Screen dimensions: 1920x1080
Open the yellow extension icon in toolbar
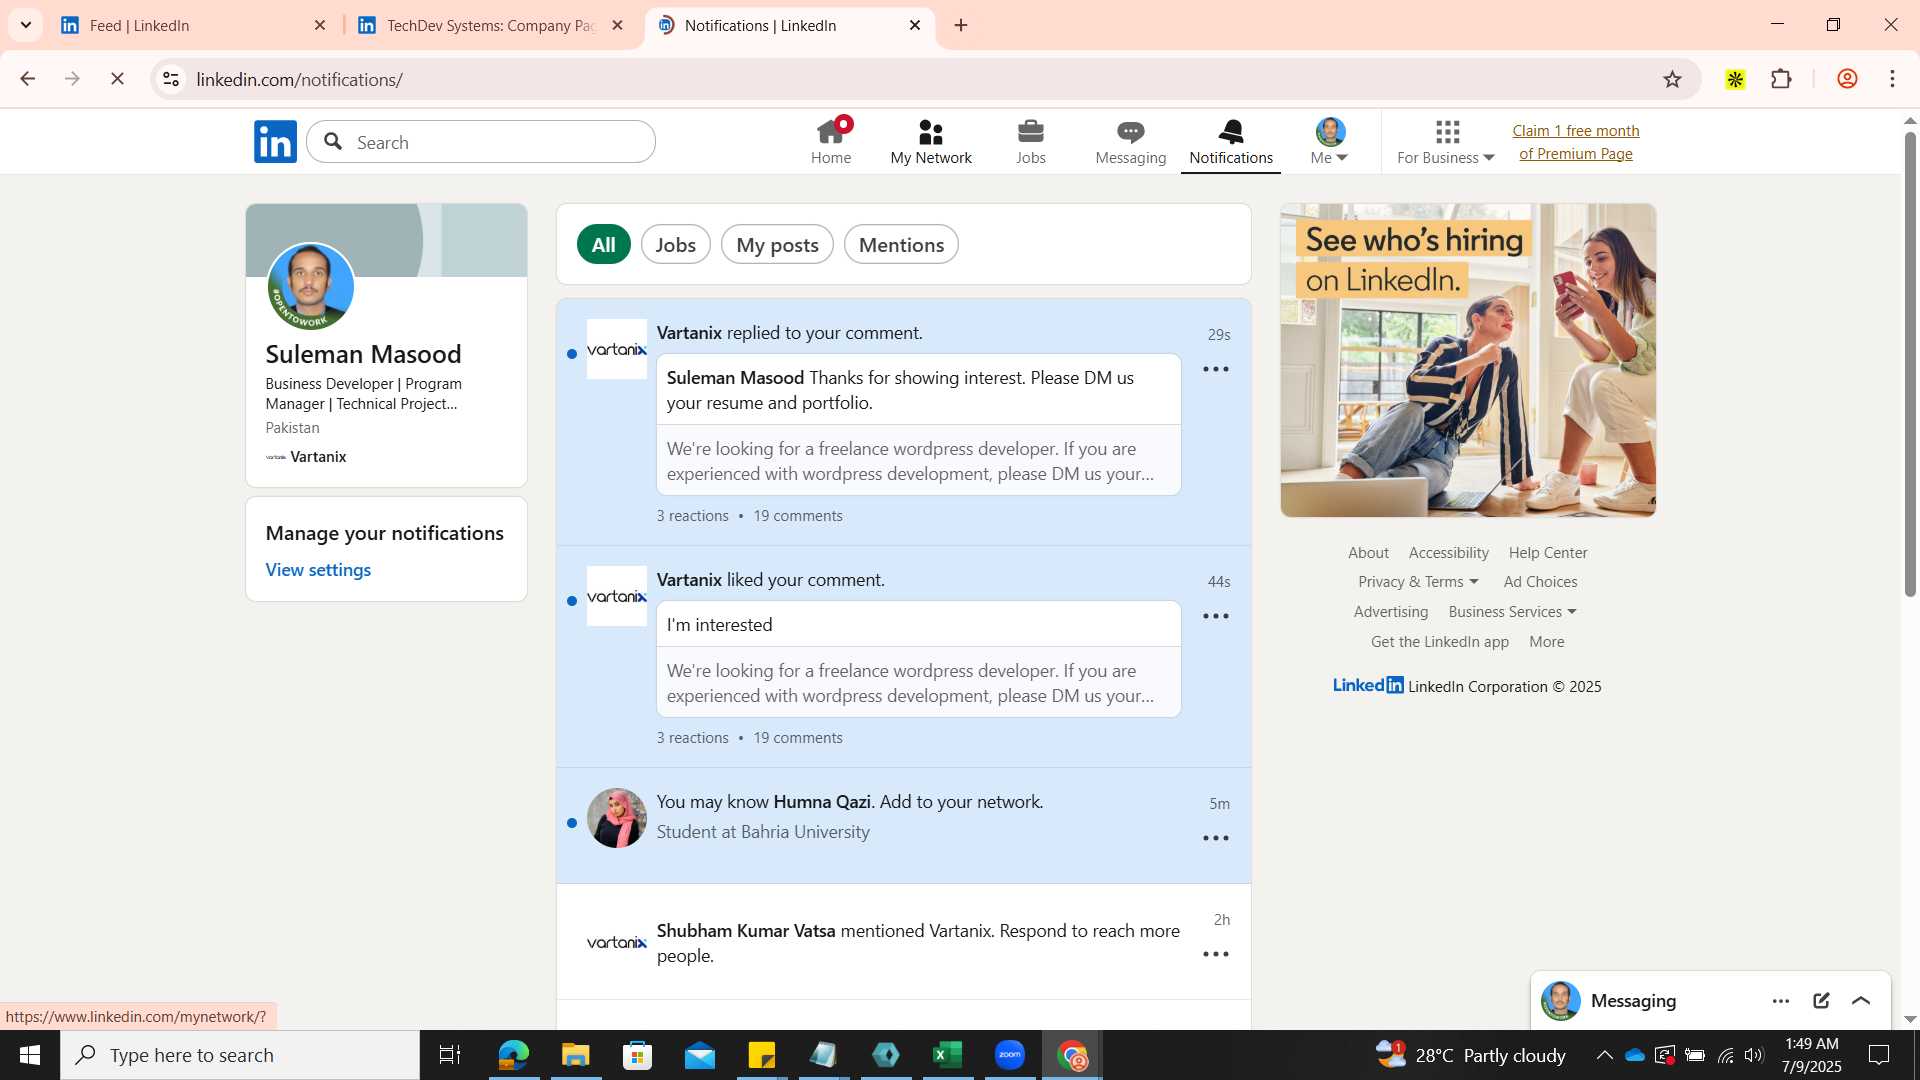point(1735,79)
